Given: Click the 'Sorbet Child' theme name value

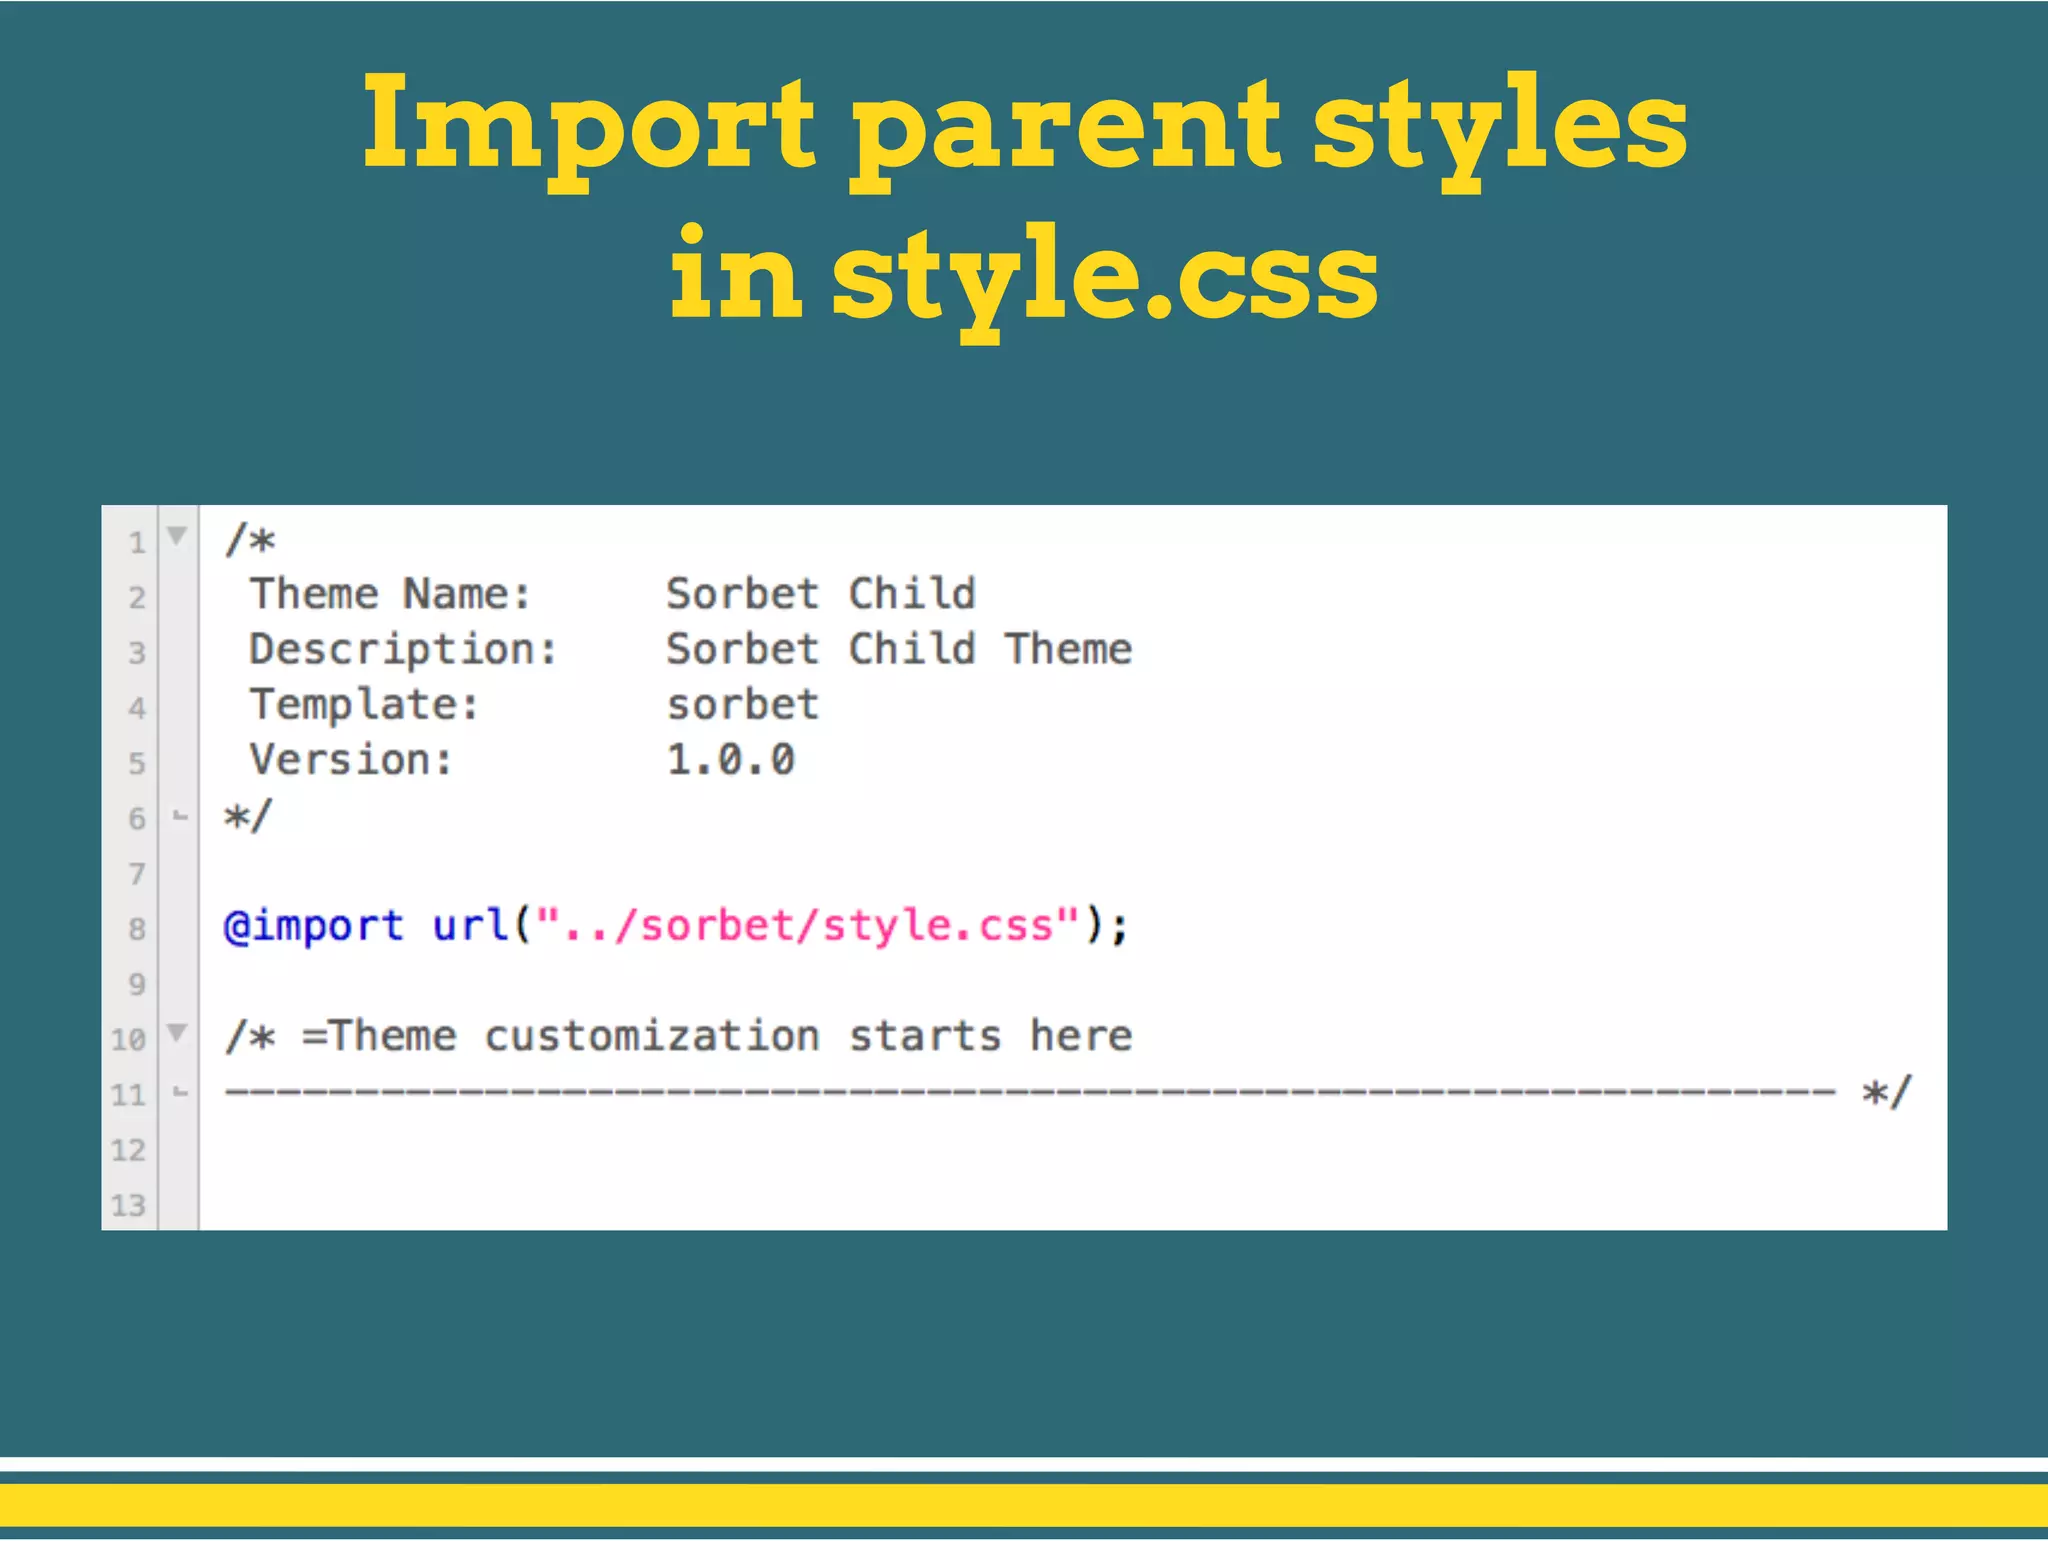Looking at the screenshot, I should [x=821, y=594].
